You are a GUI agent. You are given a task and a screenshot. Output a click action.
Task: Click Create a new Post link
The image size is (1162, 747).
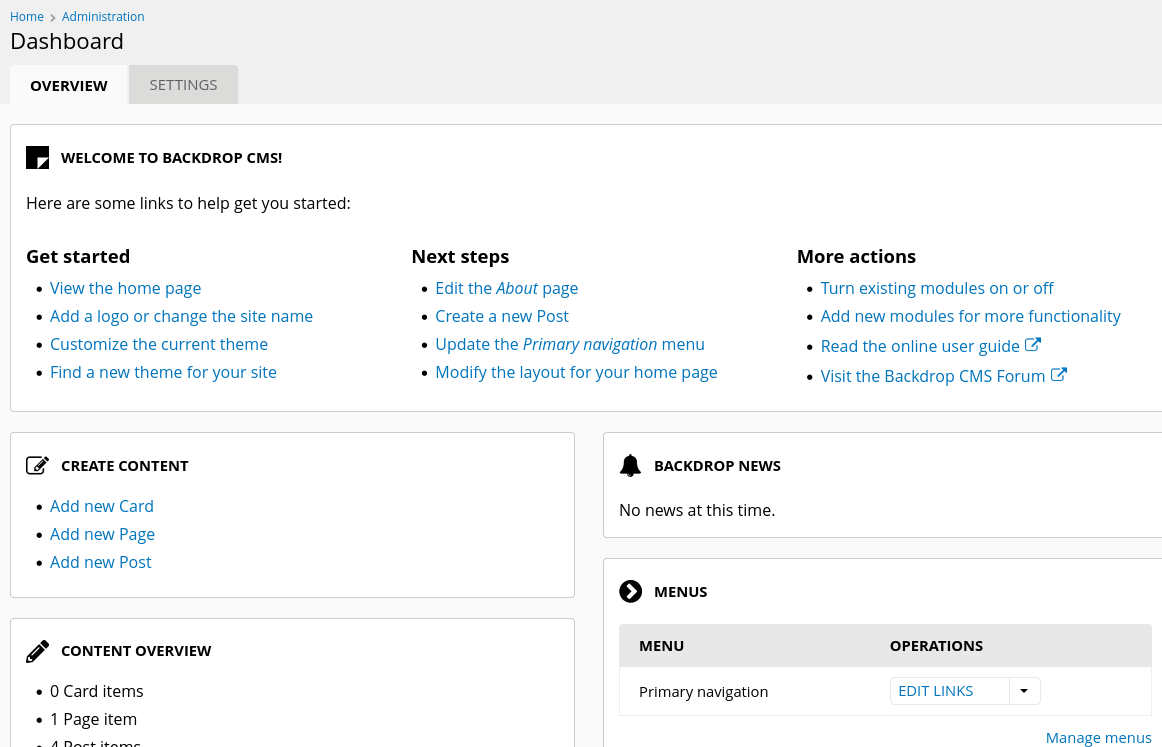pyautogui.click(x=501, y=316)
